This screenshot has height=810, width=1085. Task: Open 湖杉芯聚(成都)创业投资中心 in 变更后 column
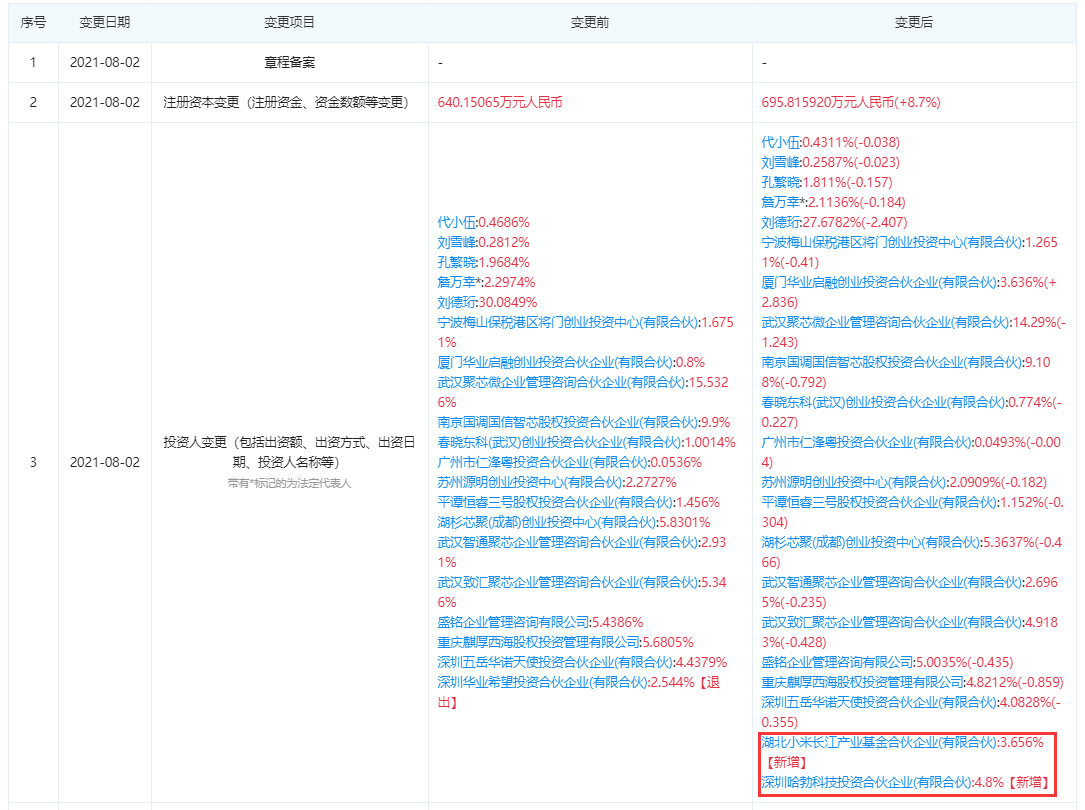(x=867, y=542)
